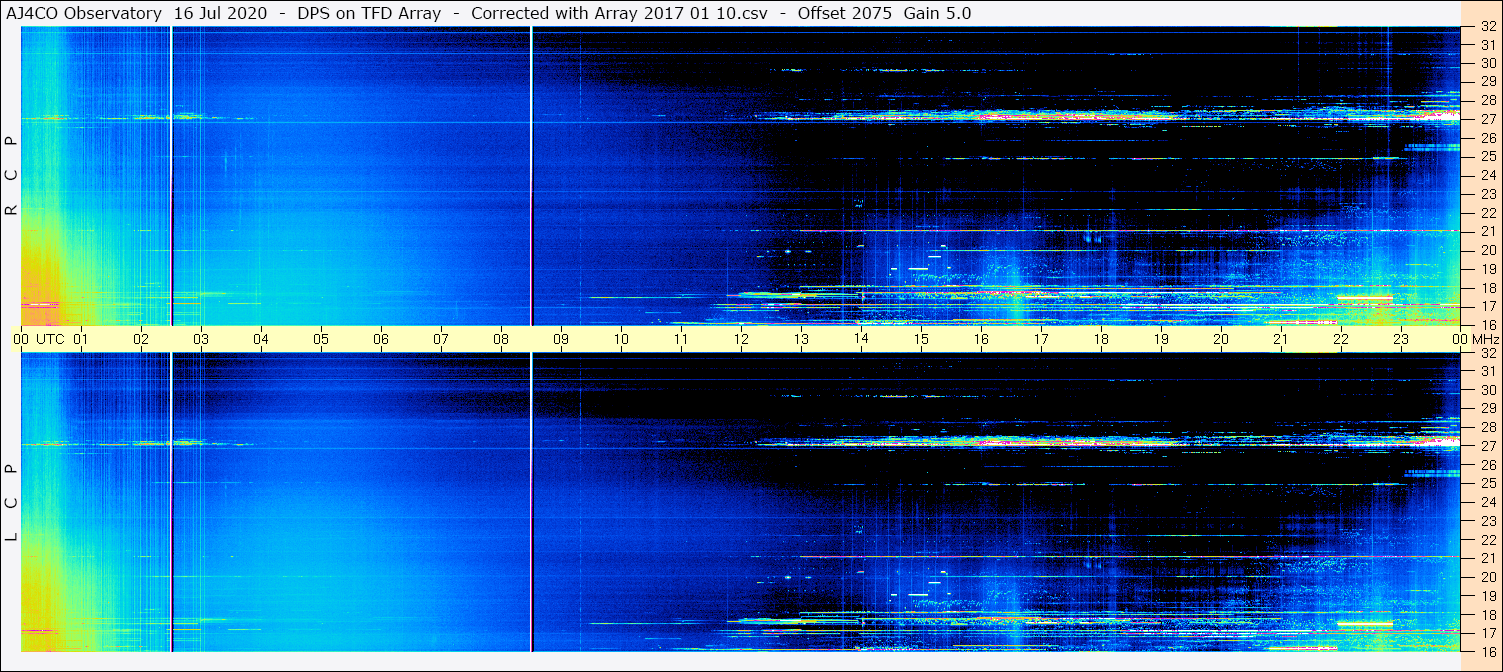The width and height of the screenshot is (1503, 672).
Task: Click hour '14' on the UTC axis
Action: 861,339
